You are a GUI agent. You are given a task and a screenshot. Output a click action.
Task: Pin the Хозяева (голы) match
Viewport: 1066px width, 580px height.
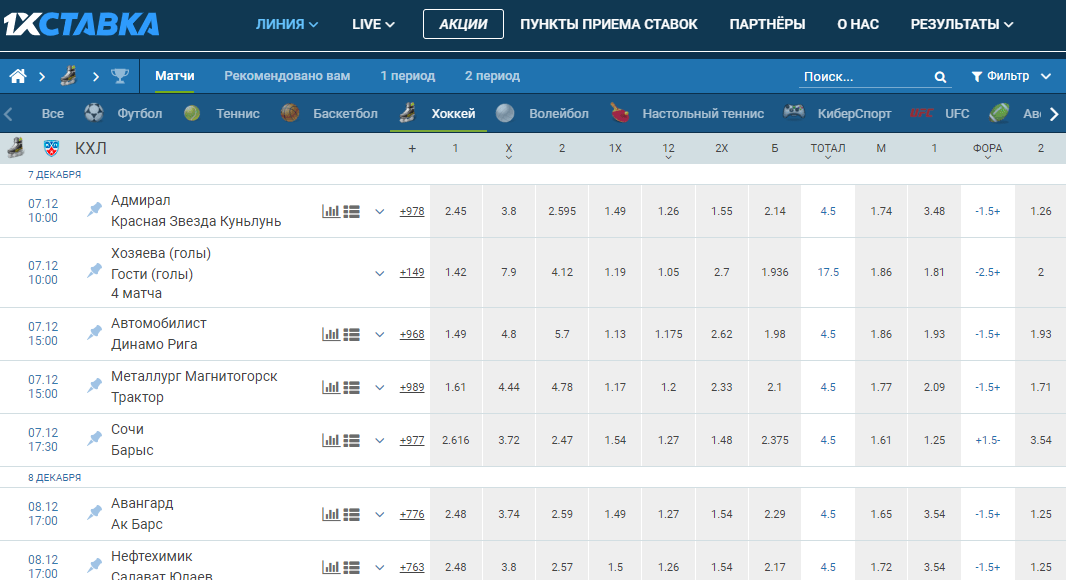click(x=94, y=272)
